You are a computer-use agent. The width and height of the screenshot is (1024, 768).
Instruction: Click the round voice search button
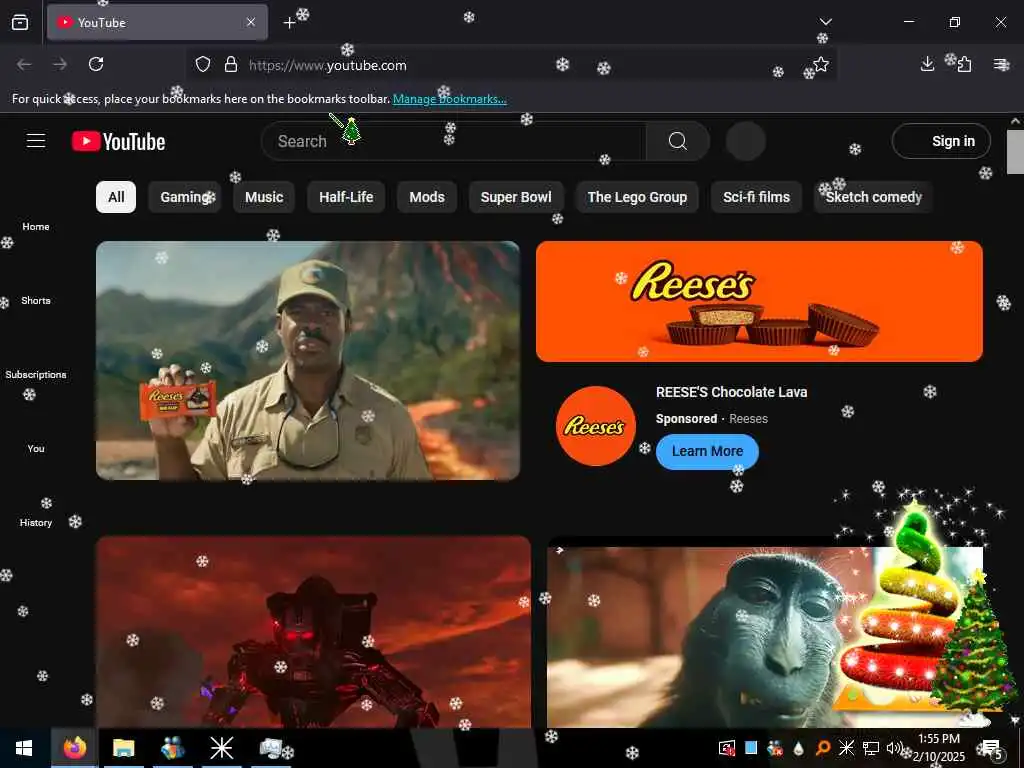tap(745, 141)
